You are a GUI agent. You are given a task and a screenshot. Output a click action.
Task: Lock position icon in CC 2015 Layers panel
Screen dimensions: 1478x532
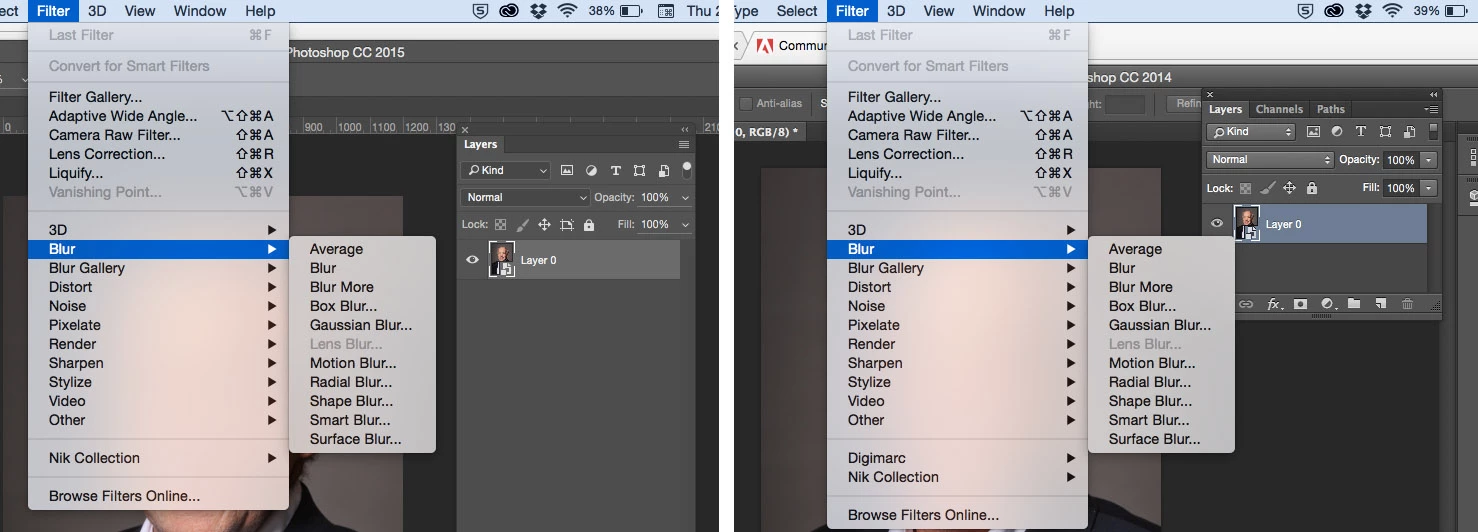point(544,225)
